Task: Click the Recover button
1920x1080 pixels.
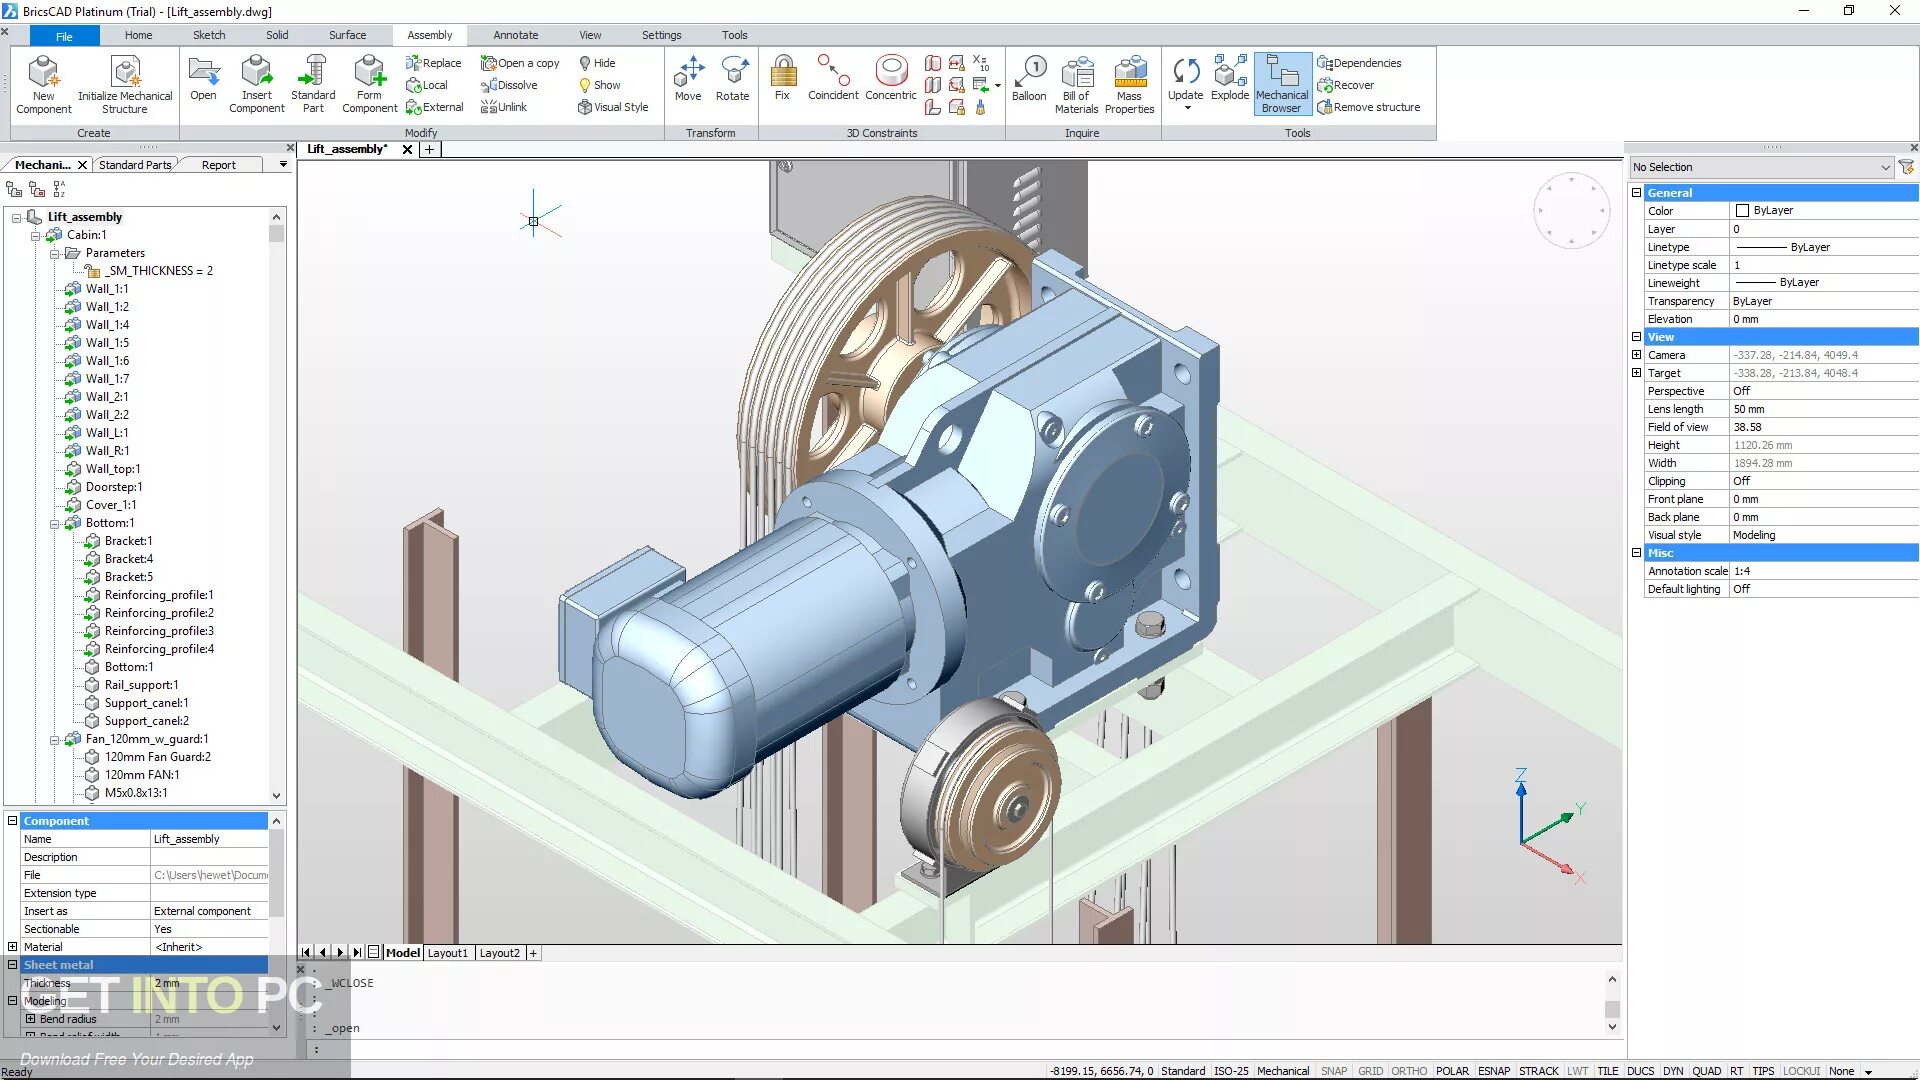Action: (x=1346, y=85)
